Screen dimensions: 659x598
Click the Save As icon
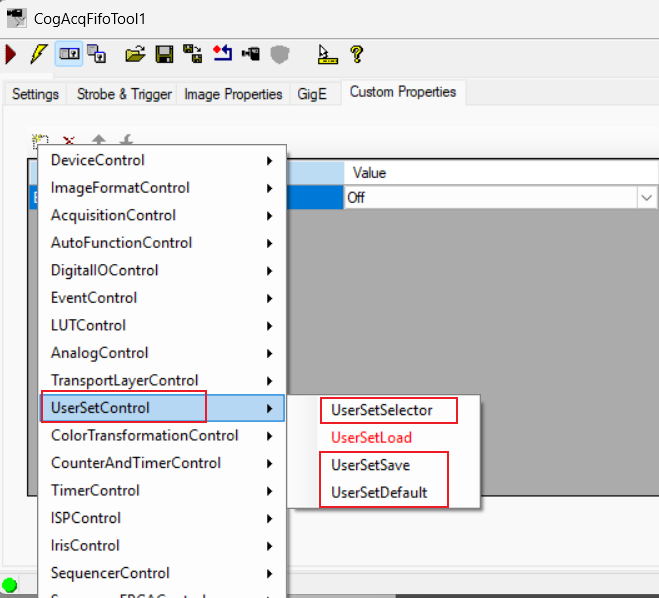(192, 54)
